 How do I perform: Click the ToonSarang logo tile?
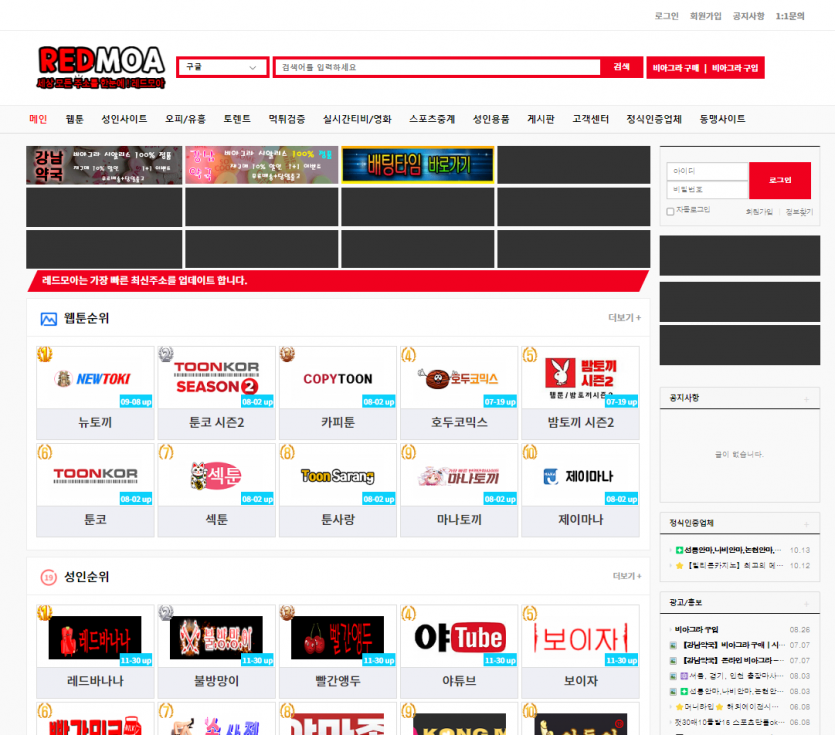point(338,475)
